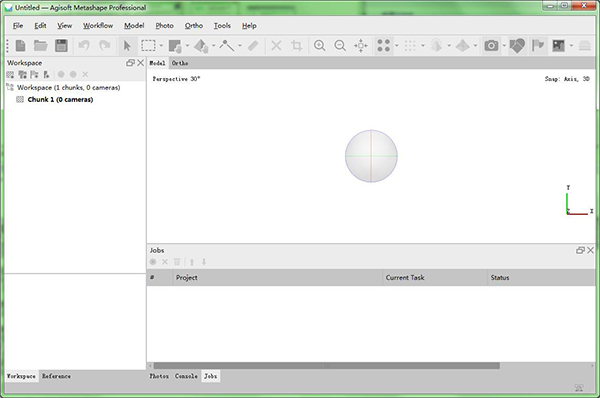Screen dimensions: 600x398
Task: Switch to the Ortho view tab
Action: tap(179, 63)
